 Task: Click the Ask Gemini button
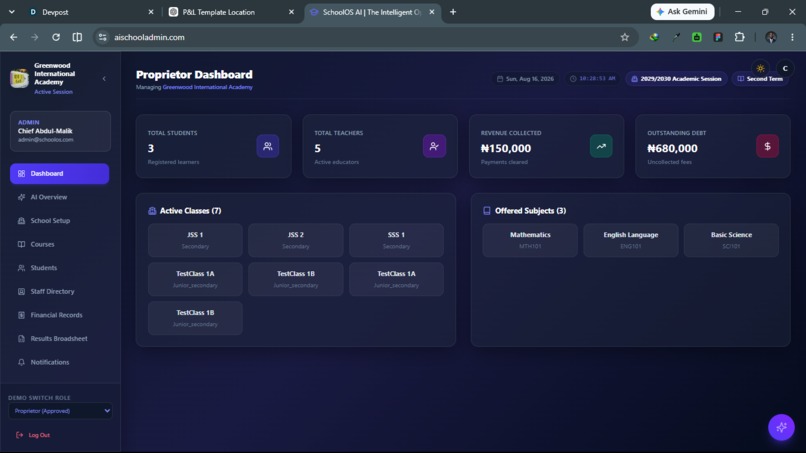pos(682,12)
